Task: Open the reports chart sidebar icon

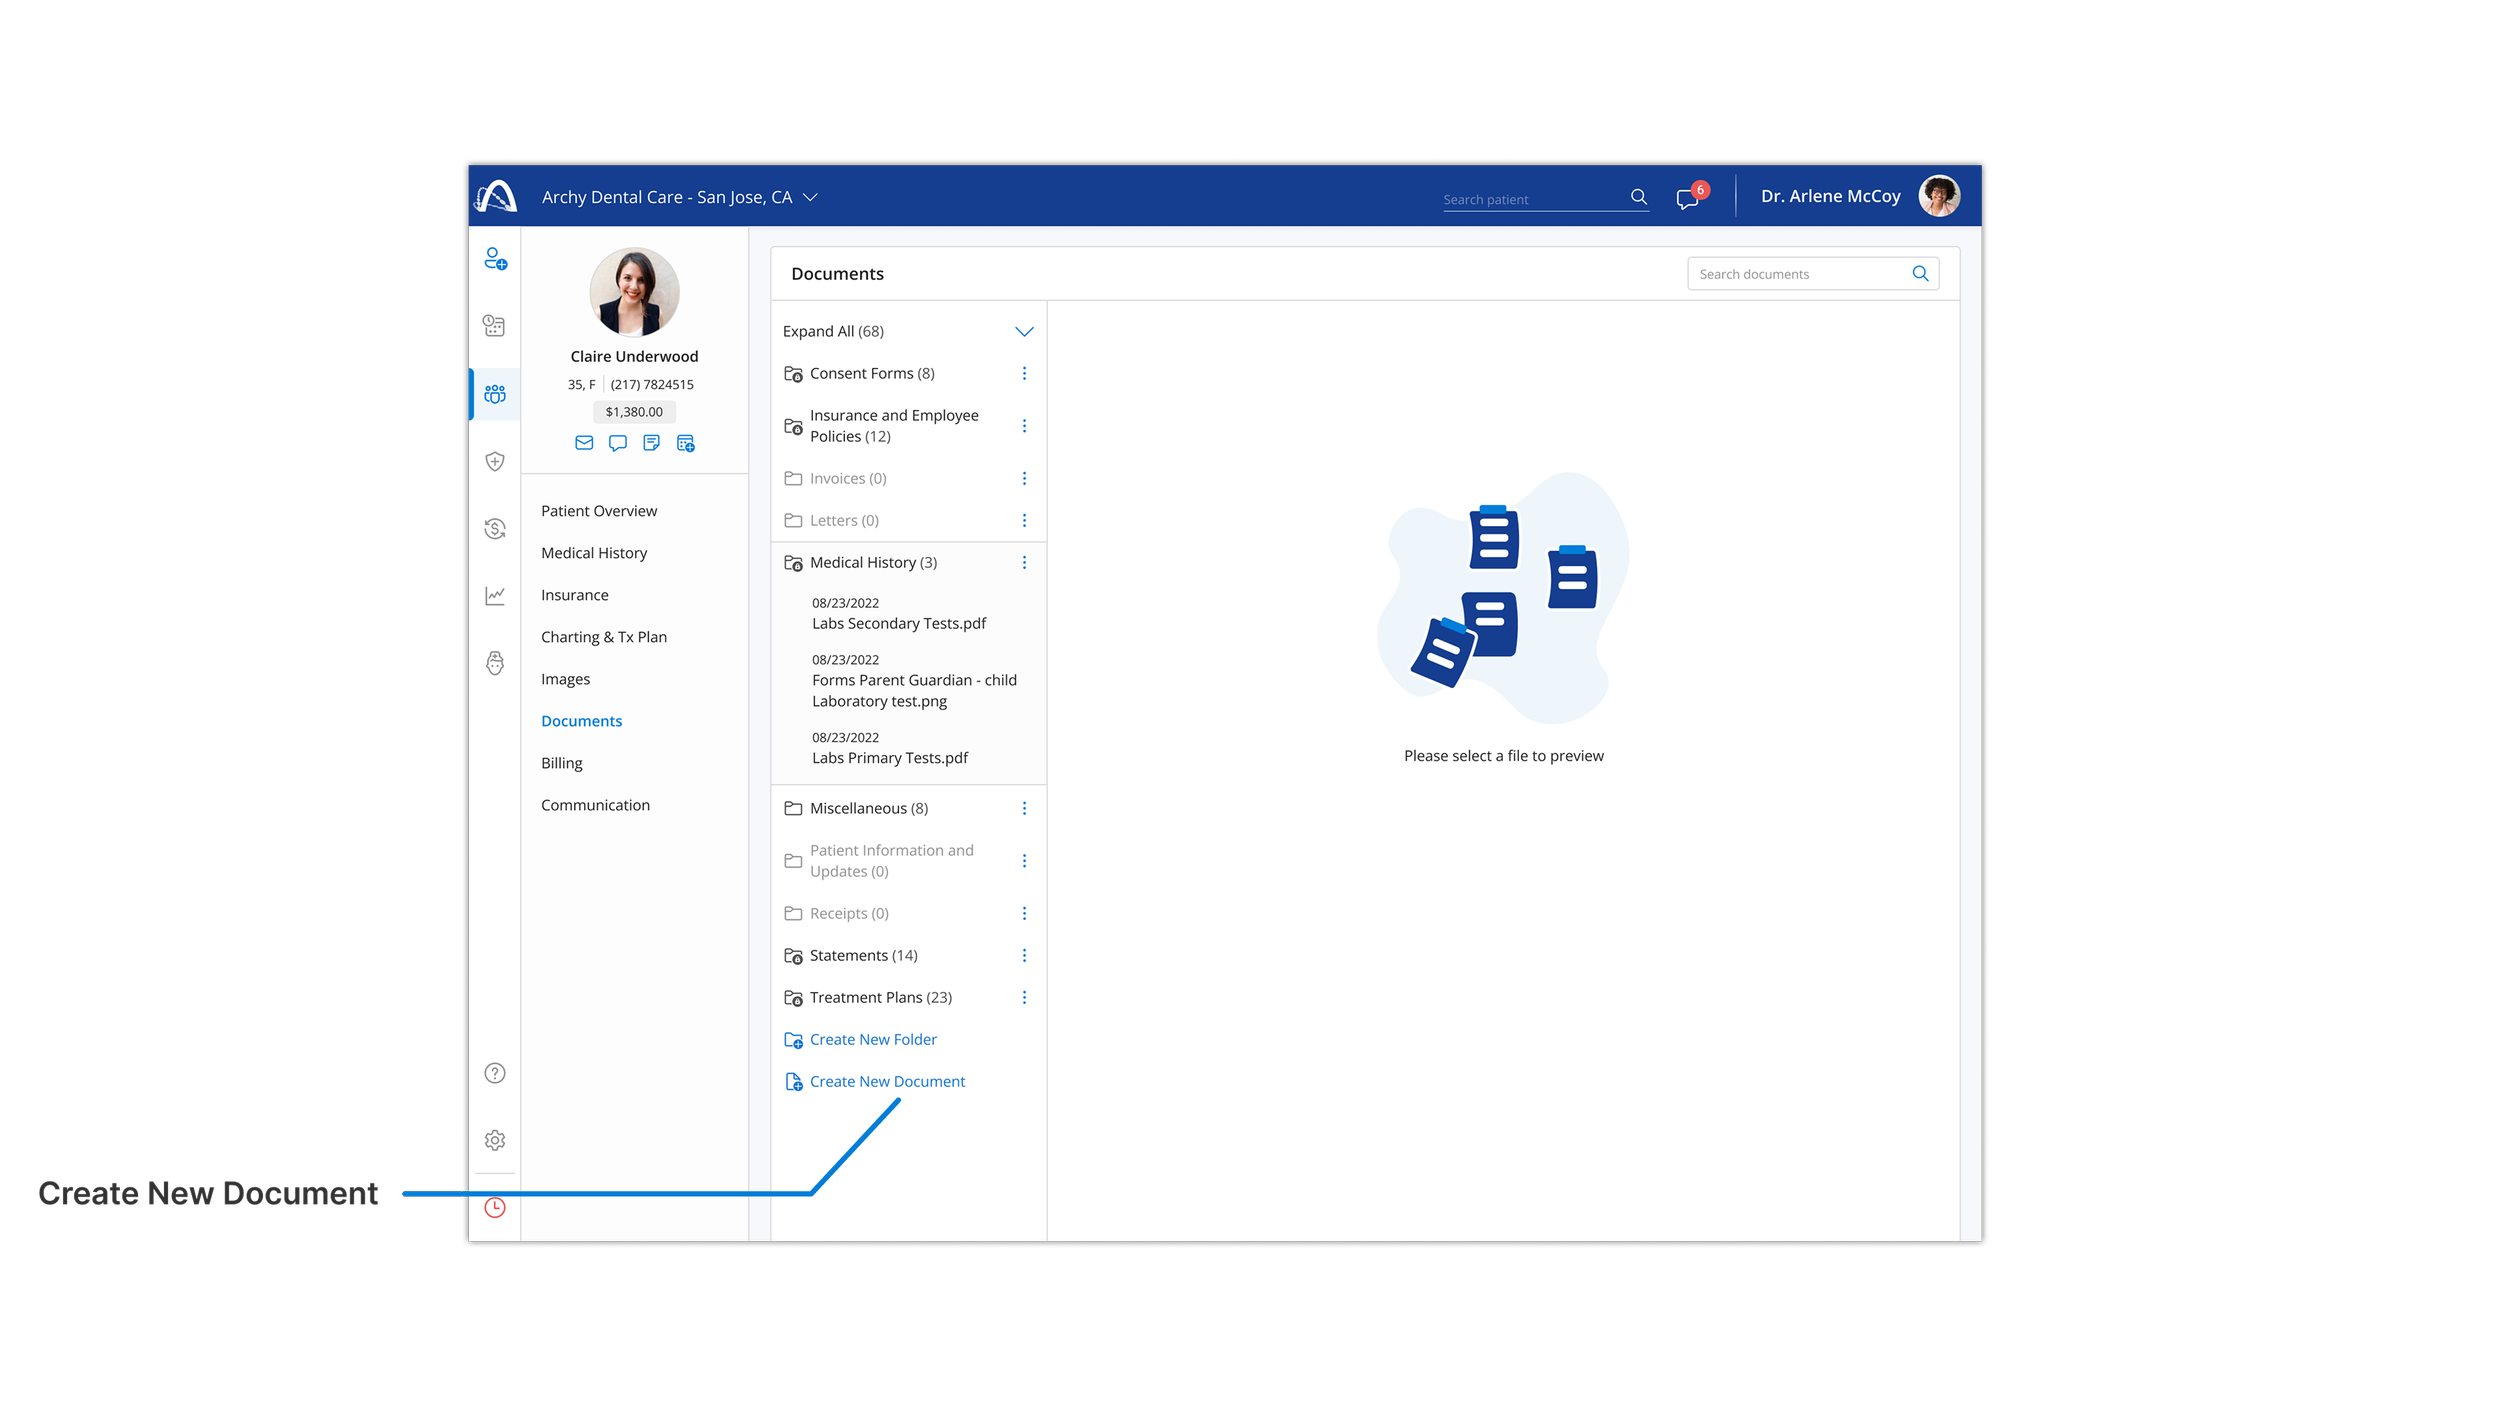Action: (x=495, y=596)
